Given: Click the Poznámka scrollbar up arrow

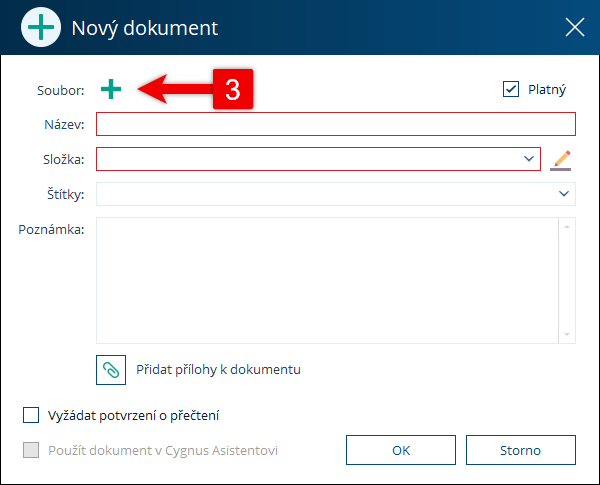Looking at the screenshot, I should tap(567, 227).
